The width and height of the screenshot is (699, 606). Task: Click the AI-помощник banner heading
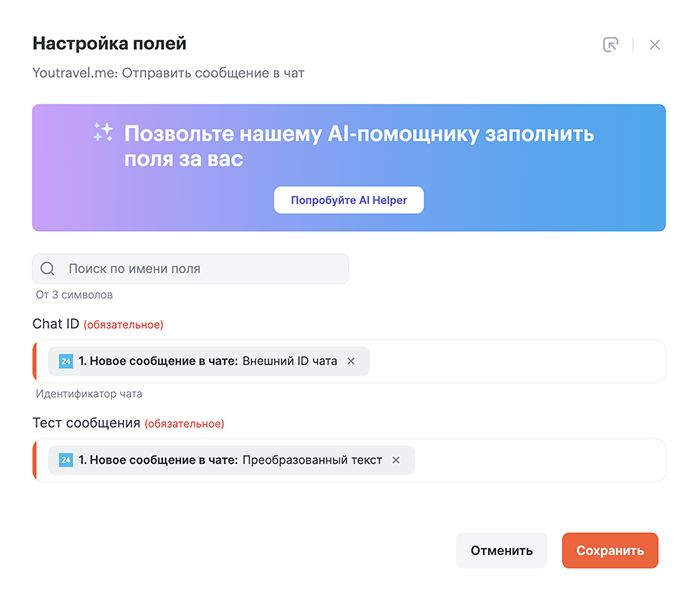tap(359, 146)
